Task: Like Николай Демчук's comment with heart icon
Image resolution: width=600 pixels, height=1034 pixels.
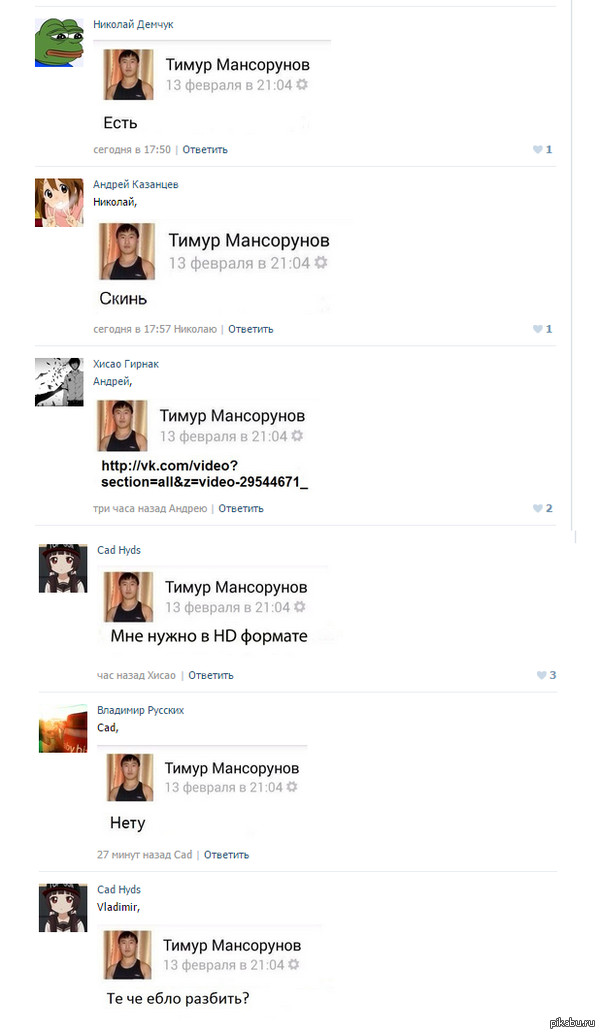Action: pyautogui.click(x=537, y=150)
